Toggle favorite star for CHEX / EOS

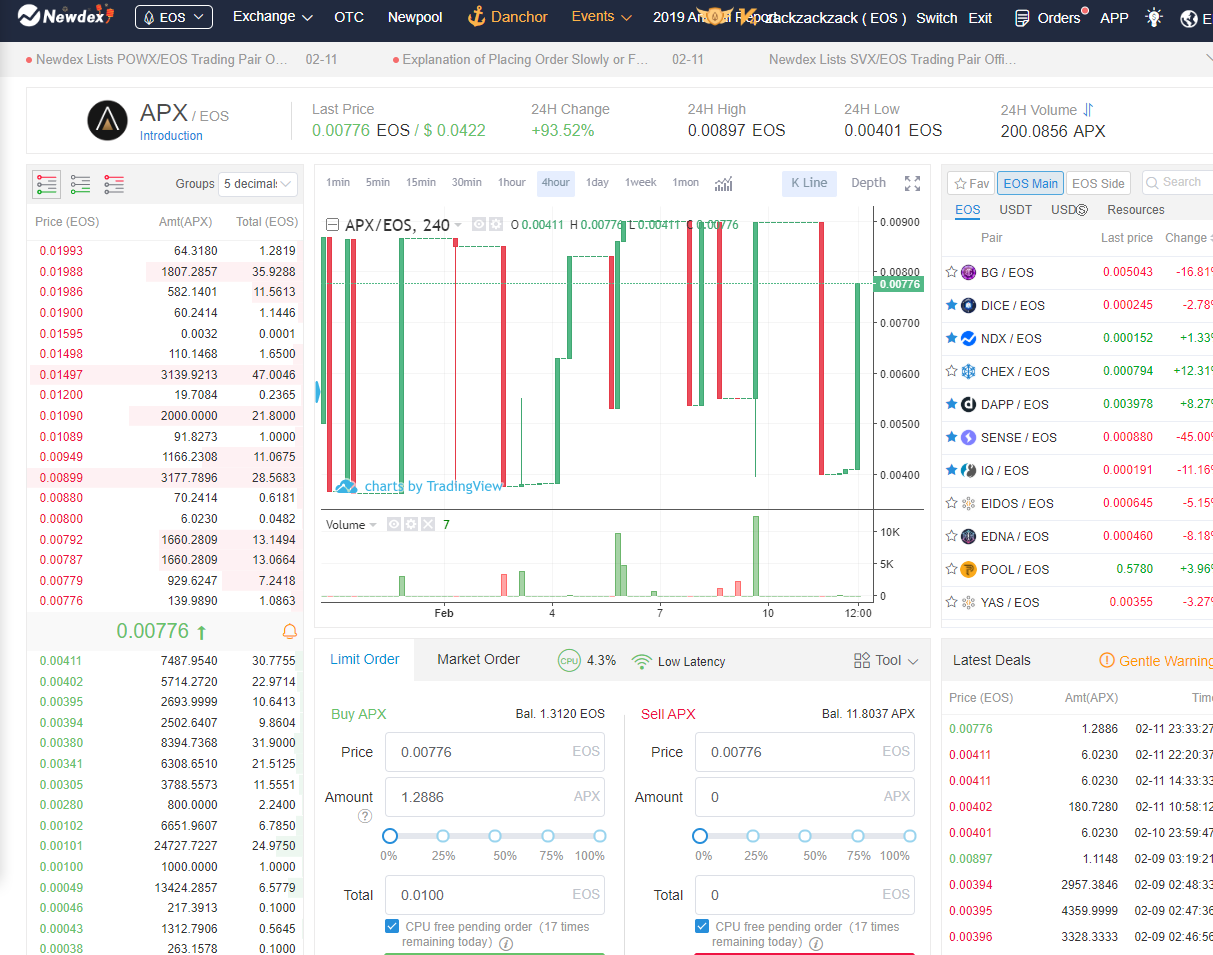coord(952,371)
